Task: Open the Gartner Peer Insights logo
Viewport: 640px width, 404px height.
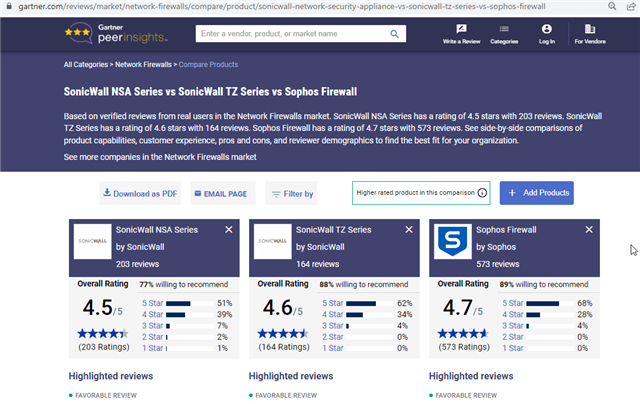Action: pos(116,33)
